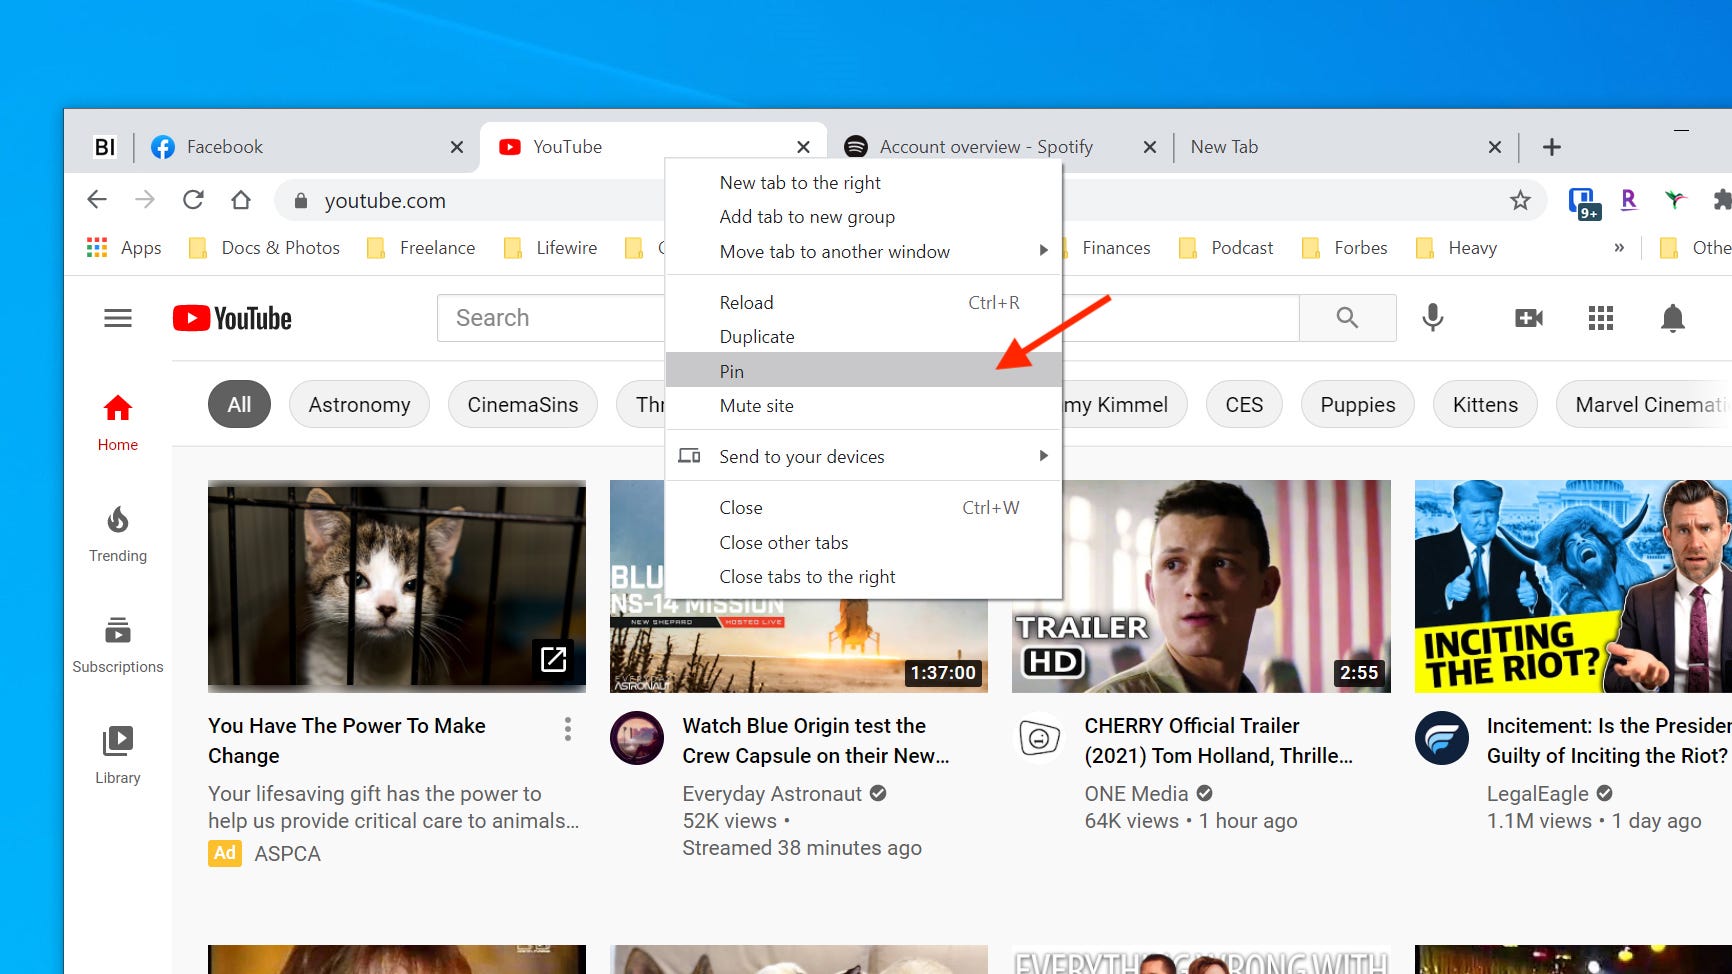This screenshot has width=1732, height=974.
Task: Select Pin from the tab menu
Action: [x=863, y=371]
